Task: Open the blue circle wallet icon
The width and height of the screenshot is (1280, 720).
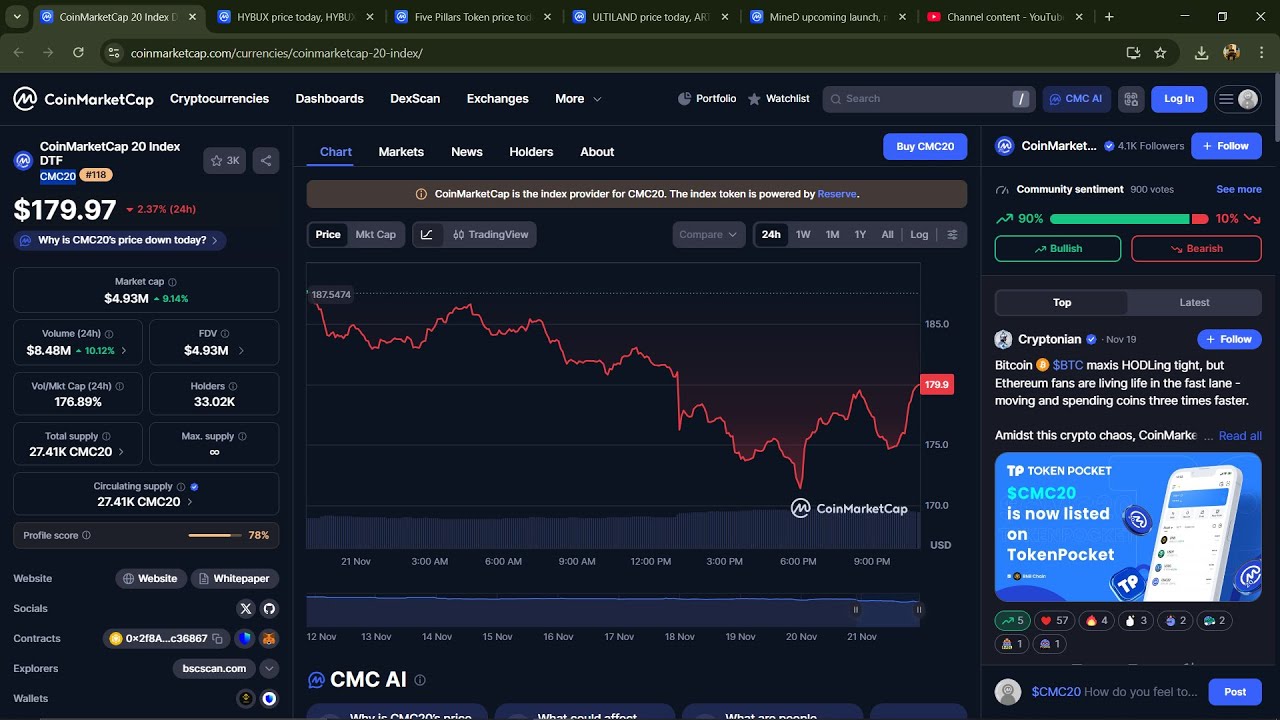Action: coord(269,698)
